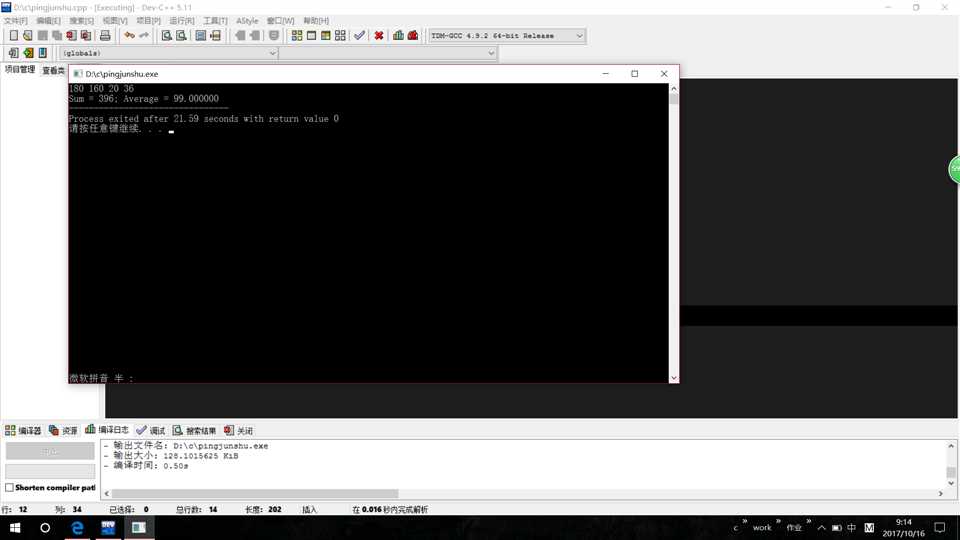Click the Rebuild All icon
Viewport: 960px width, 540px height.
click(340, 36)
